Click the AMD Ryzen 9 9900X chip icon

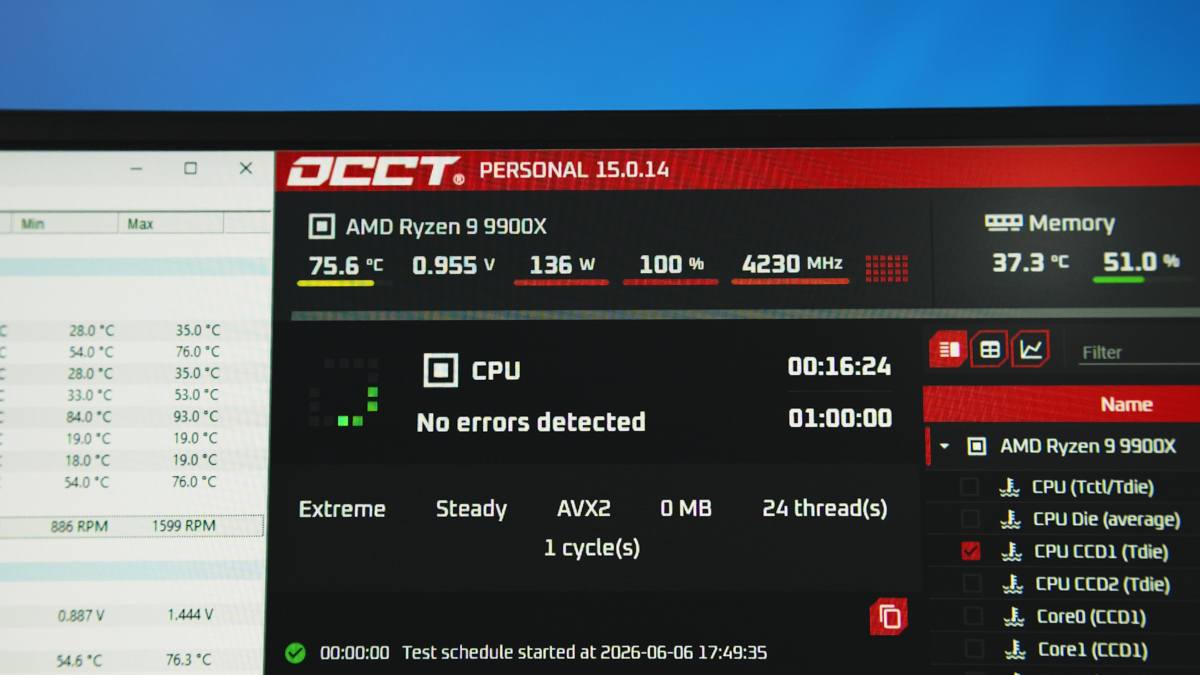tap(321, 226)
